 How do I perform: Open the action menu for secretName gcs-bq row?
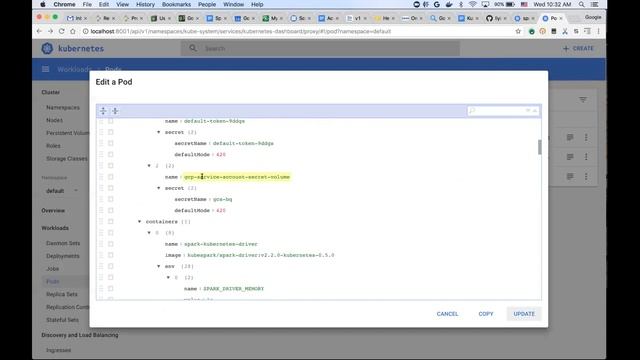[x=111, y=199]
